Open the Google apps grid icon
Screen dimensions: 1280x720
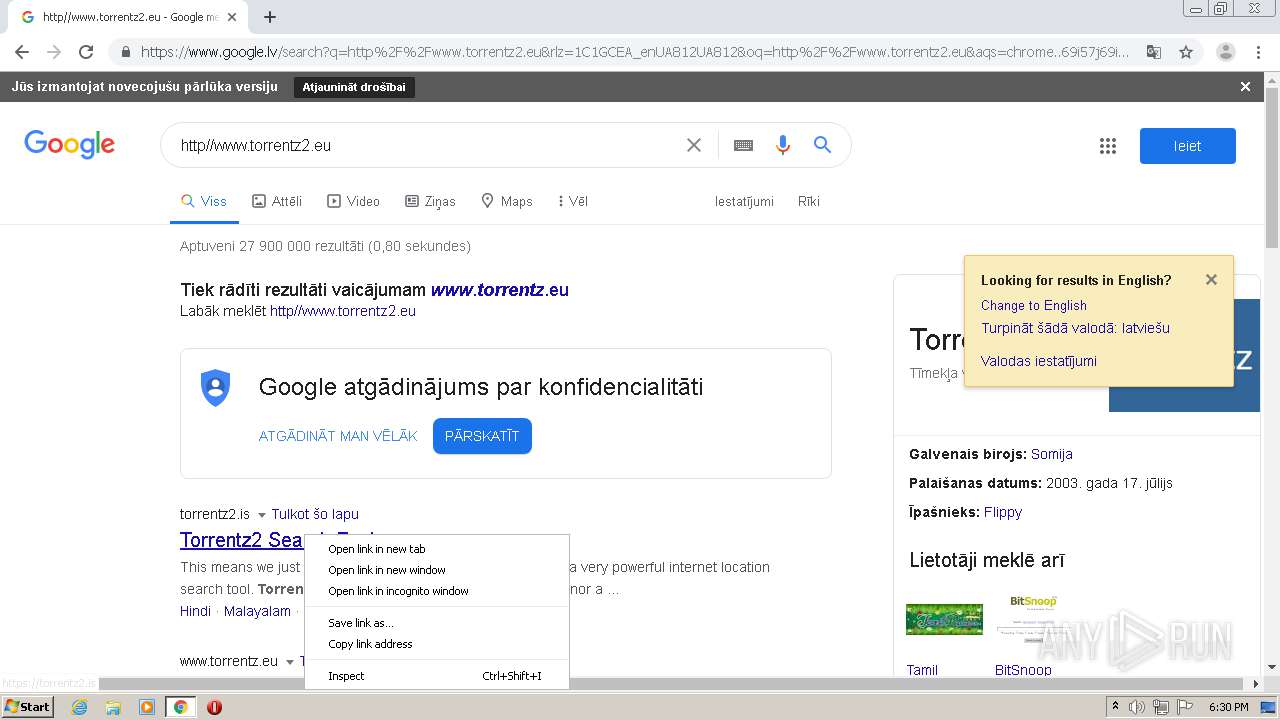point(1108,146)
